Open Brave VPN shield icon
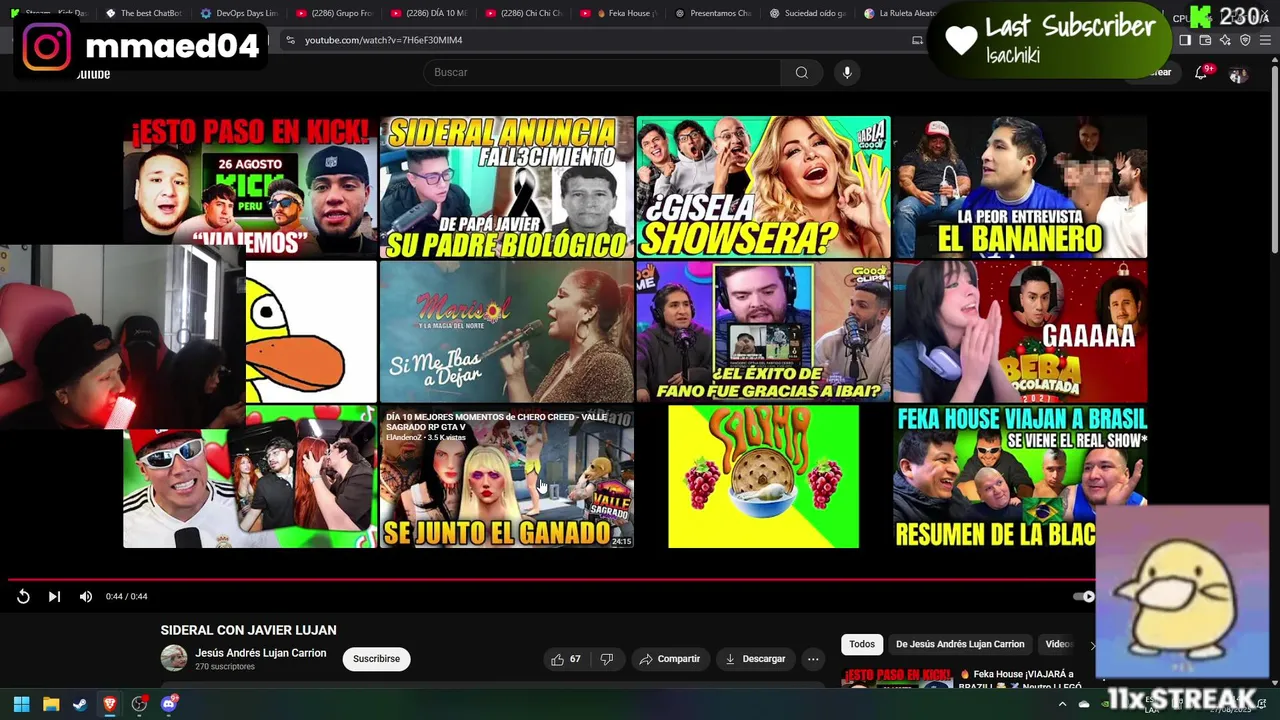 pos(1245,40)
